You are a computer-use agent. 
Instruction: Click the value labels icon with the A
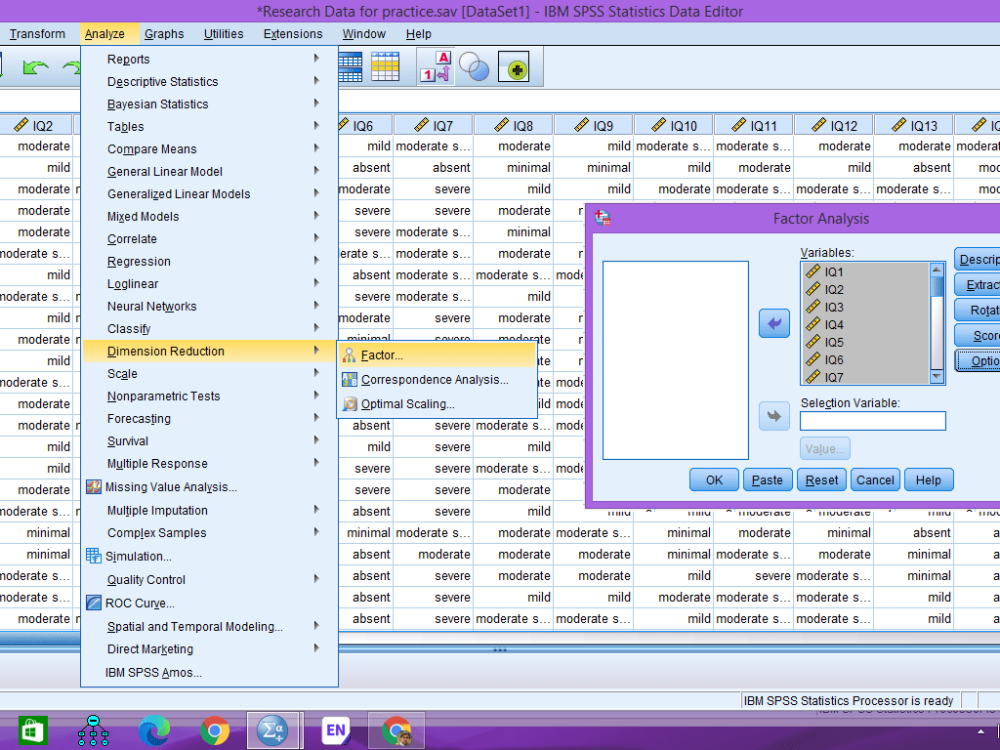(x=436, y=67)
